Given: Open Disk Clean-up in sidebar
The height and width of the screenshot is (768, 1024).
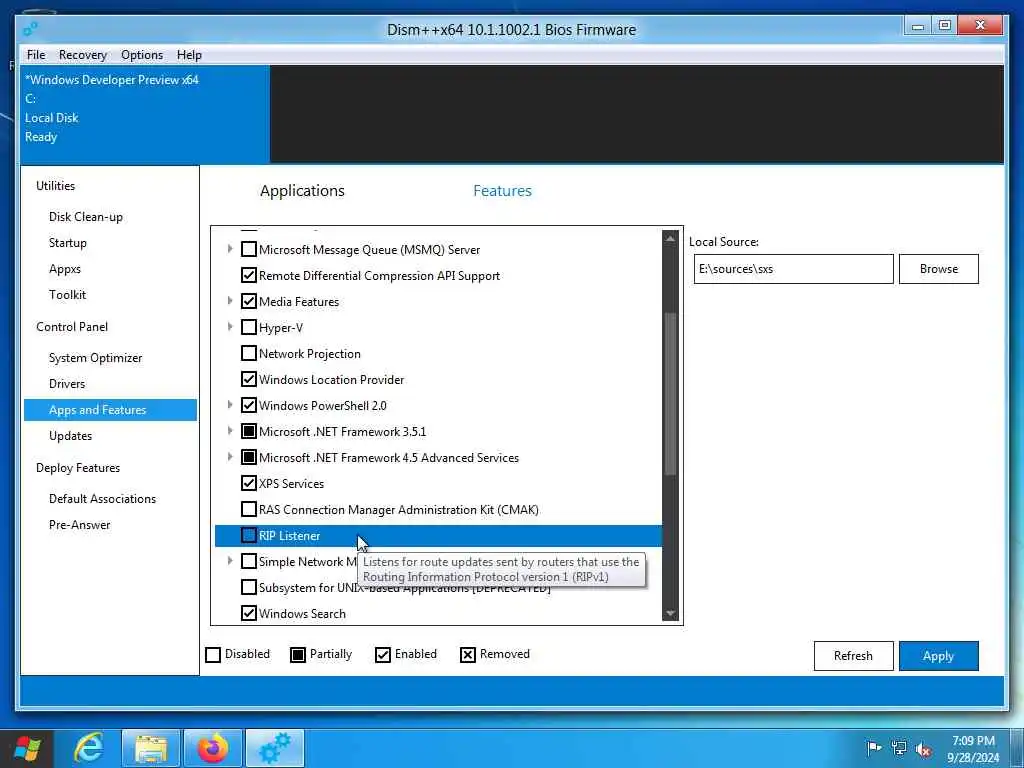Looking at the screenshot, I should point(86,217).
